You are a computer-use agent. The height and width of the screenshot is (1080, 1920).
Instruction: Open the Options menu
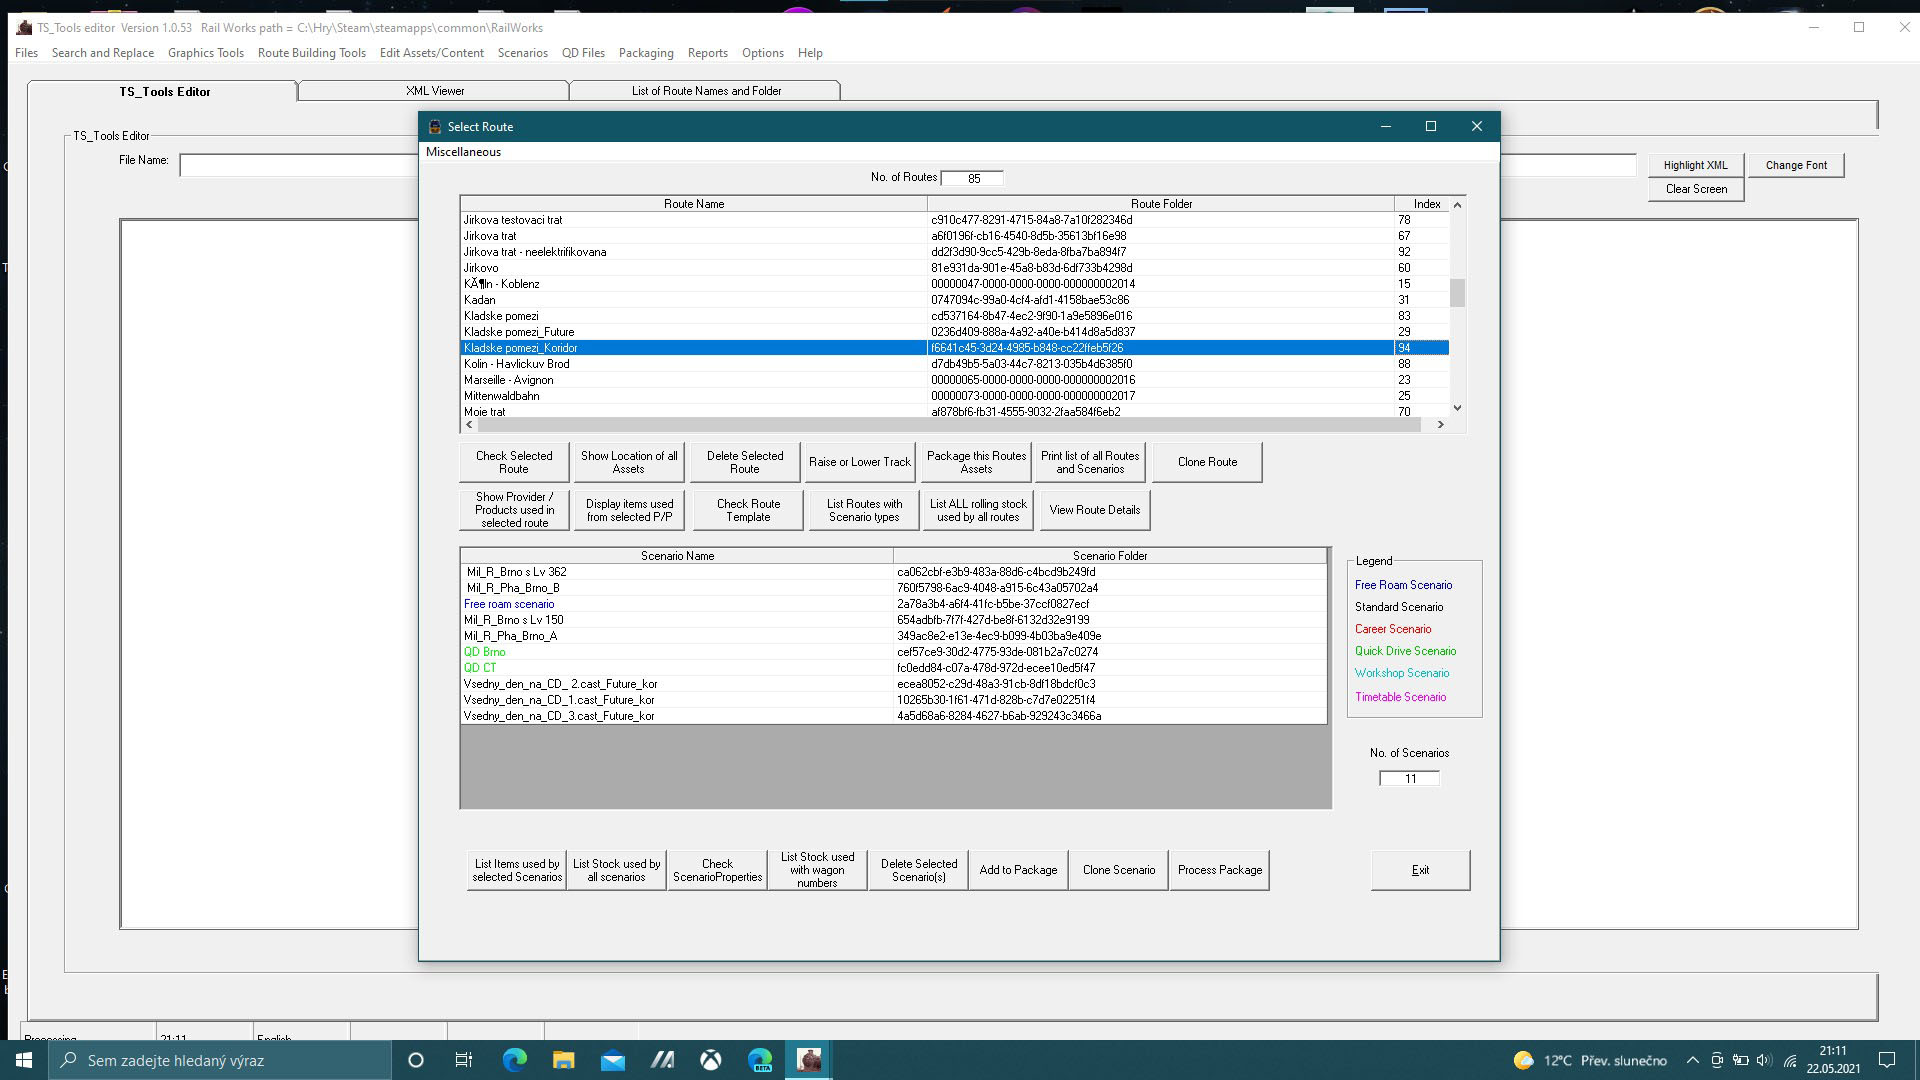pos(763,53)
